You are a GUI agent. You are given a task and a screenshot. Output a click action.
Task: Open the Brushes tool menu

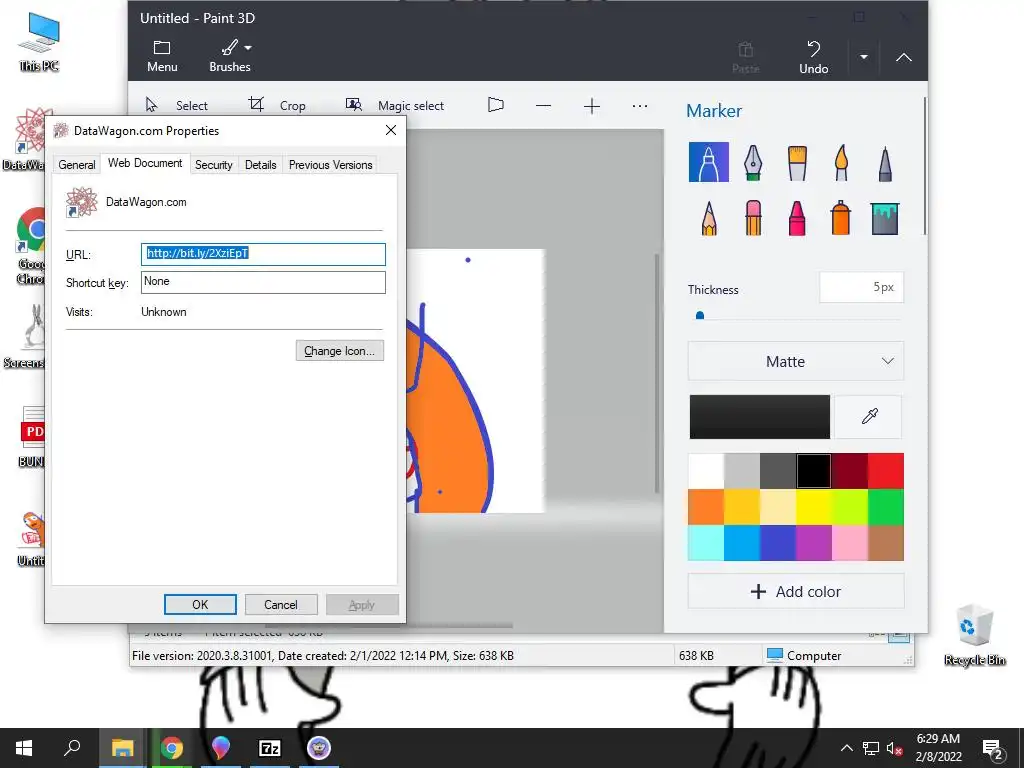pyautogui.click(x=230, y=56)
